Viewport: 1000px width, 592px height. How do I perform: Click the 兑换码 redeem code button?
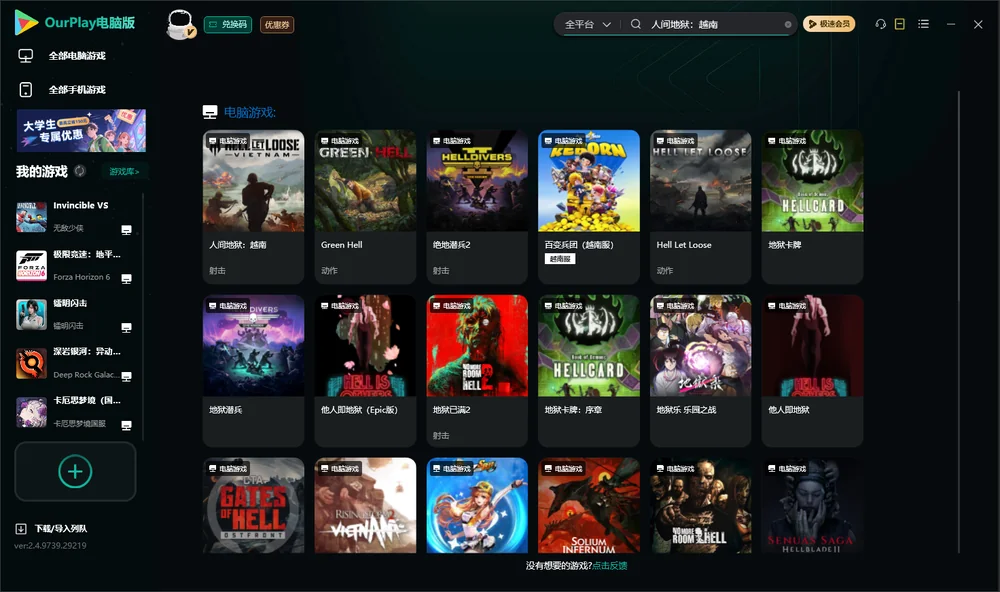228,24
